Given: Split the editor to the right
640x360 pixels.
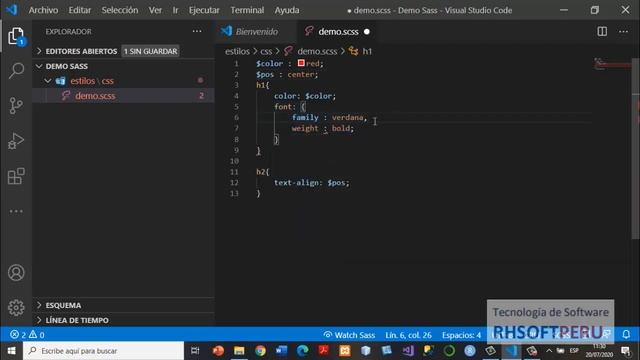Looking at the screenshot, I should pos(602,31).
